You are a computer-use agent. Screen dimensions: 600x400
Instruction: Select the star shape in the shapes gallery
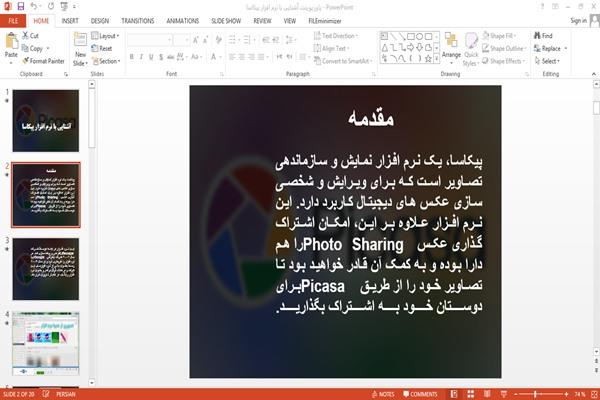click(428, 59)
